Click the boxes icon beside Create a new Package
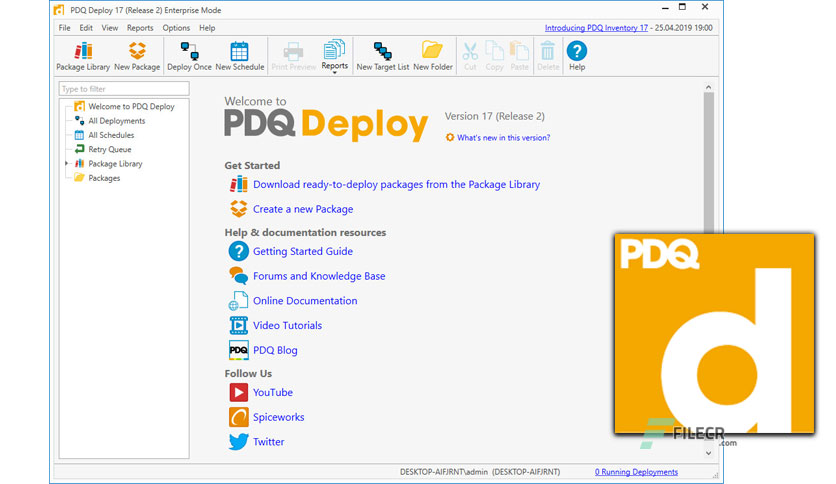 [x=238, y=209]
